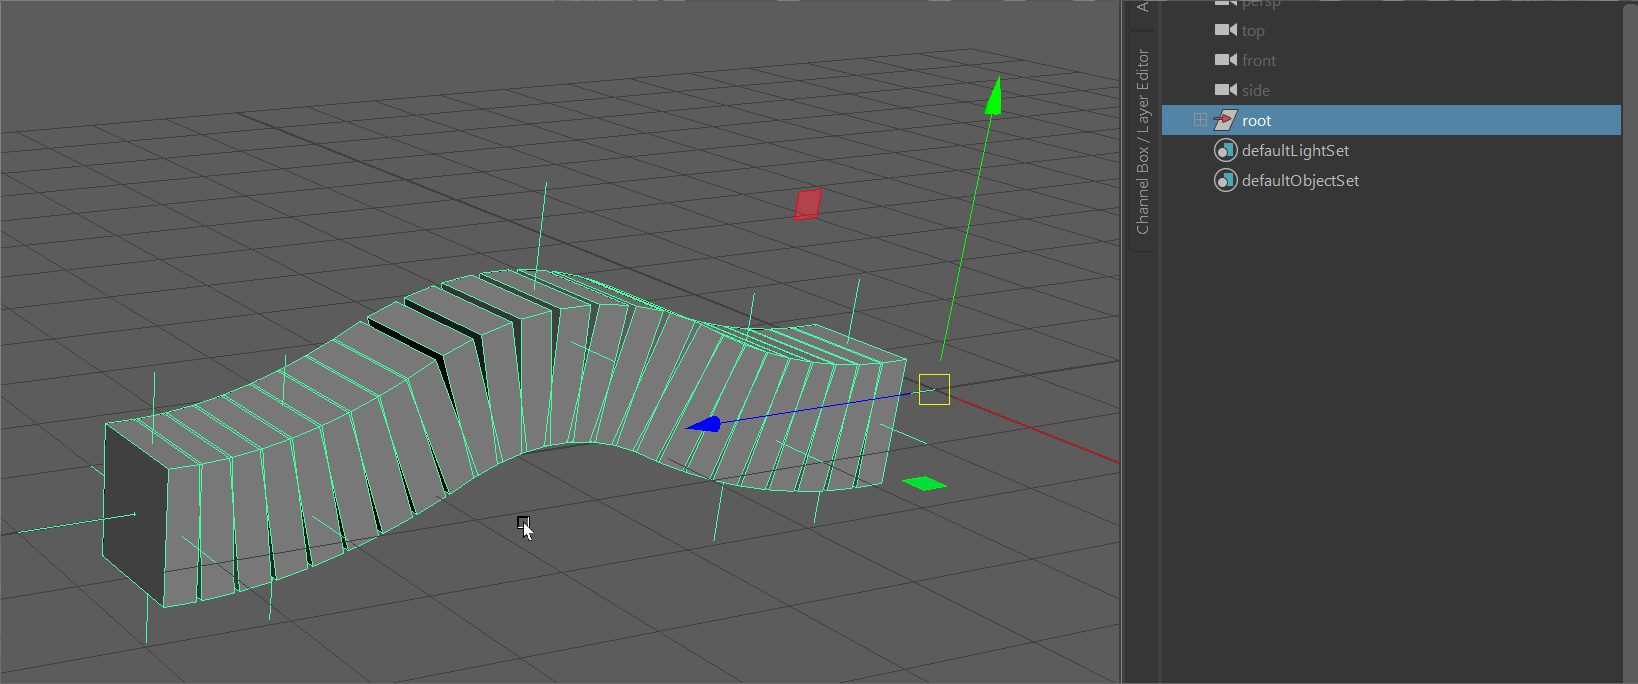Select the dark end face of the mesh
1638x684 pixels.
135,515
